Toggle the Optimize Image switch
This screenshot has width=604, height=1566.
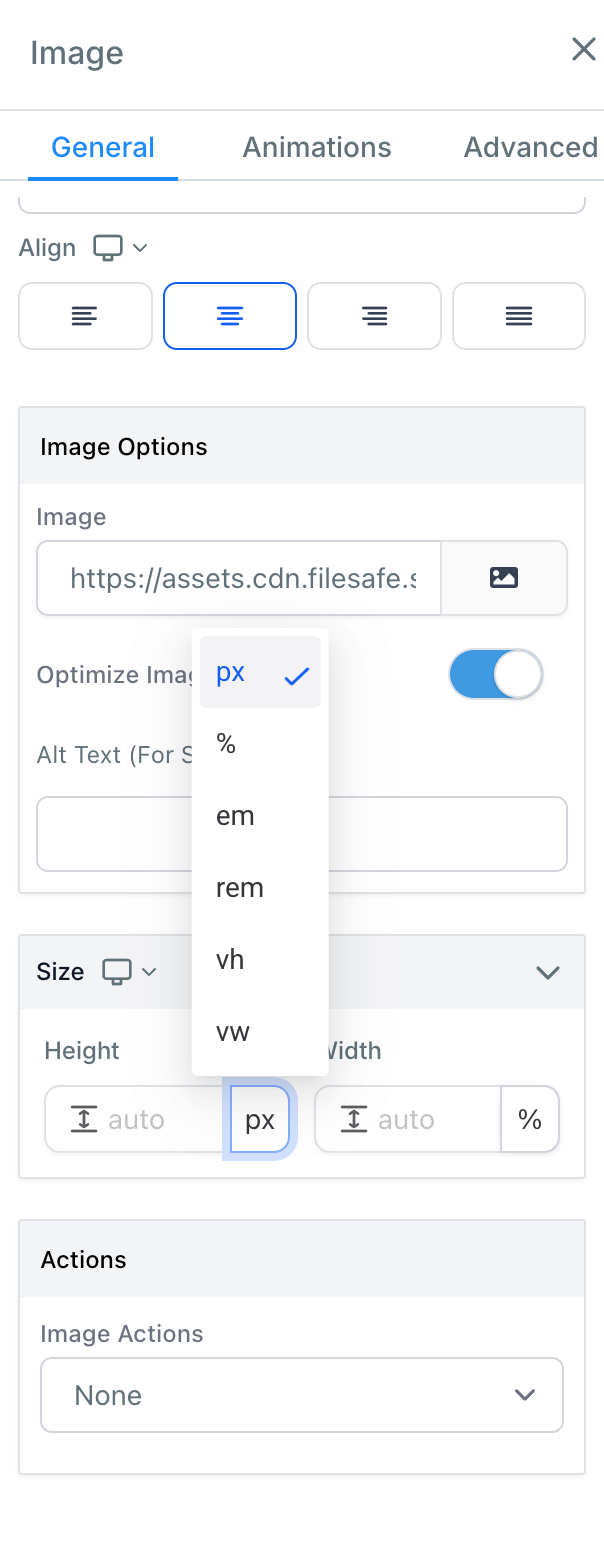[x=496, y=675]
